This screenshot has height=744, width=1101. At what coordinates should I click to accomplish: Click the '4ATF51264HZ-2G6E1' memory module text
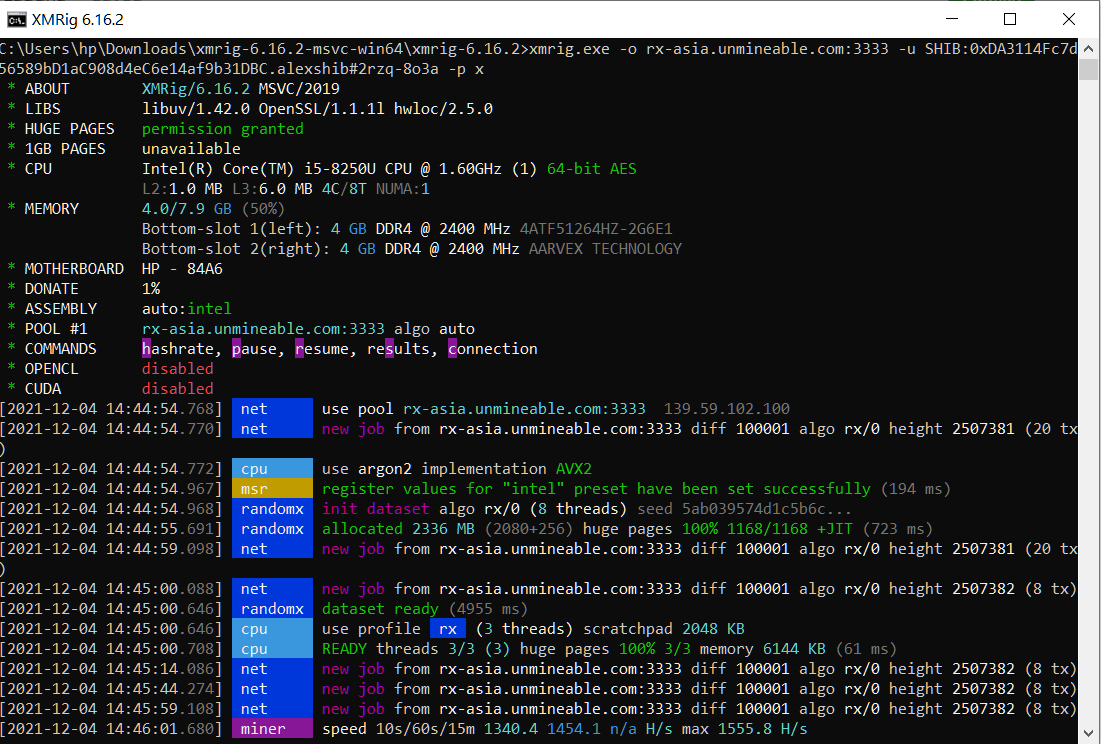(596, 229)
